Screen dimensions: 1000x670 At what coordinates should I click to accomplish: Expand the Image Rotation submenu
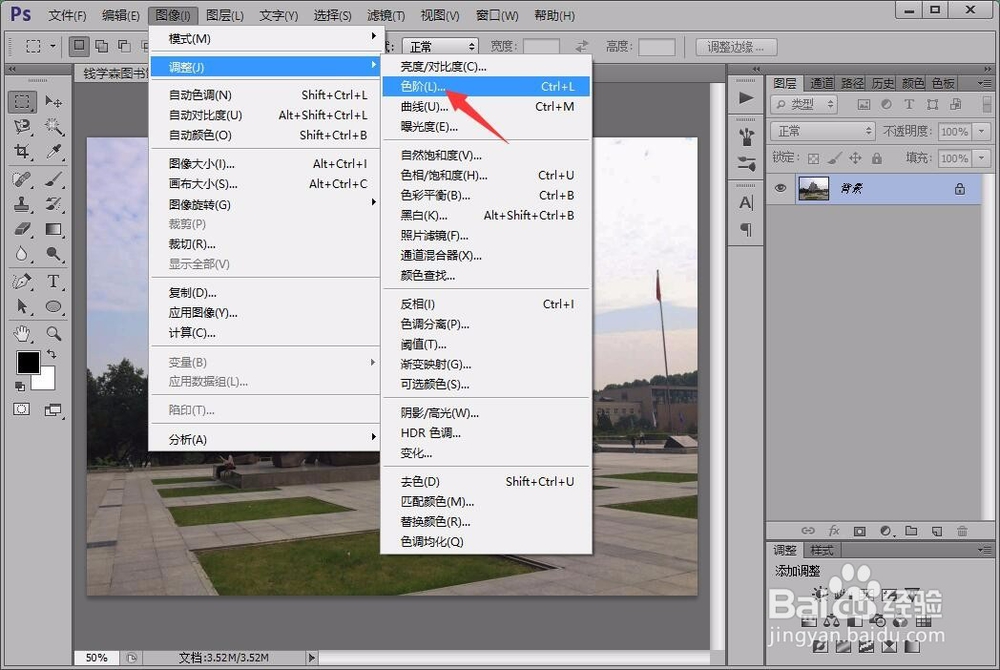click(265, 205)
